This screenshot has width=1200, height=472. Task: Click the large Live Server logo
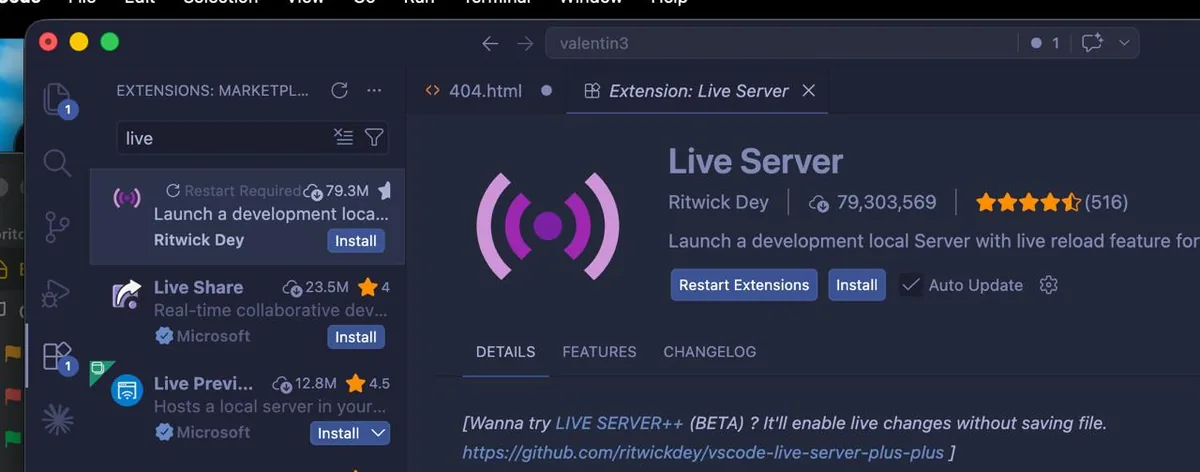(547, 226)
